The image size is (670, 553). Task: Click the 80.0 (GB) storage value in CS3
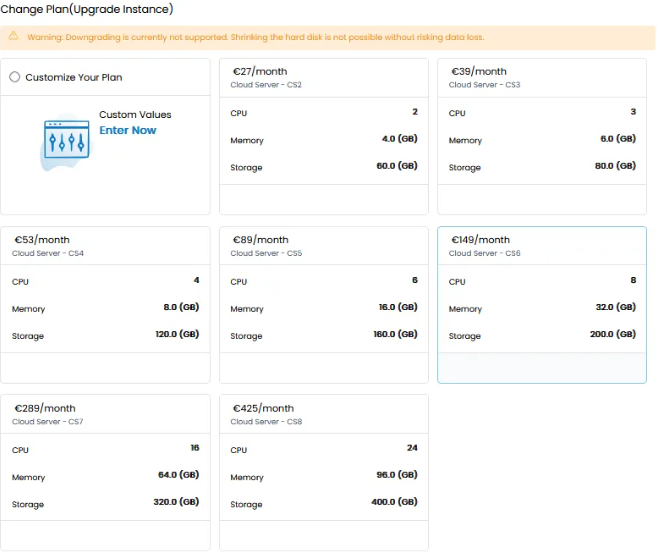click(614, 166)
